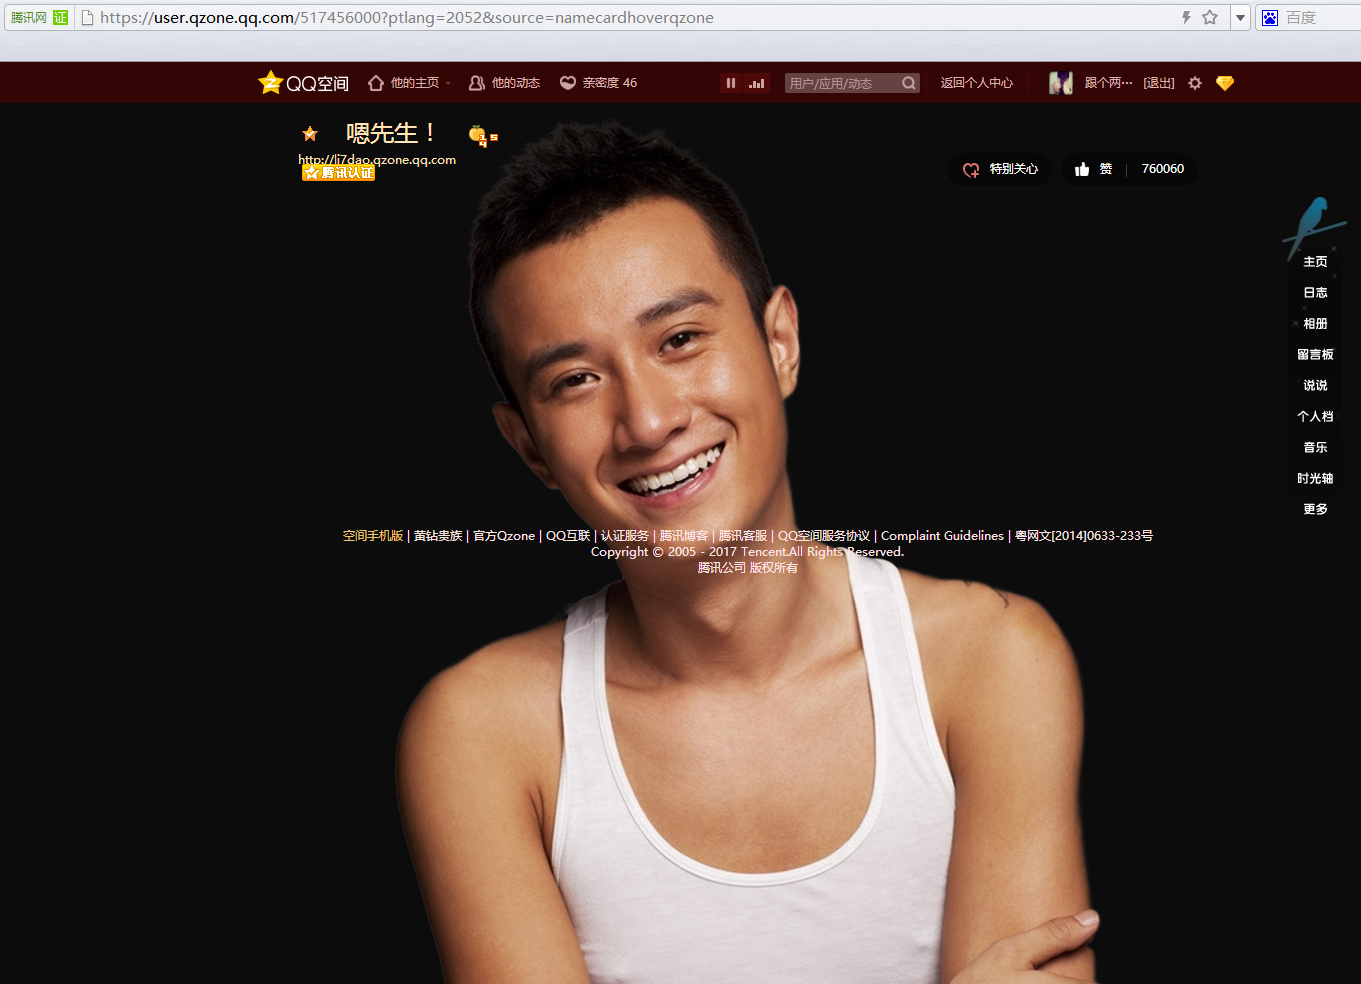Go to 留言板 in side menu

point(1315,354)
